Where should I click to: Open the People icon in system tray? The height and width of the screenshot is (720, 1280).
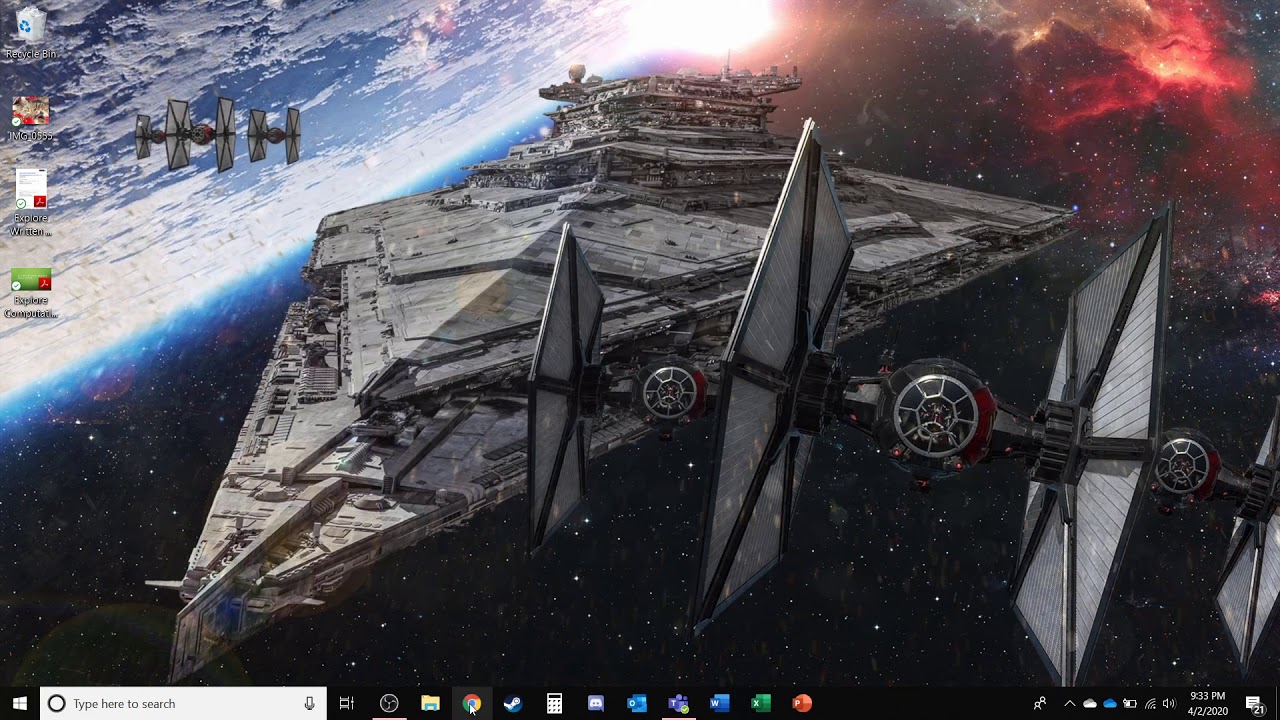[1040, 704]
